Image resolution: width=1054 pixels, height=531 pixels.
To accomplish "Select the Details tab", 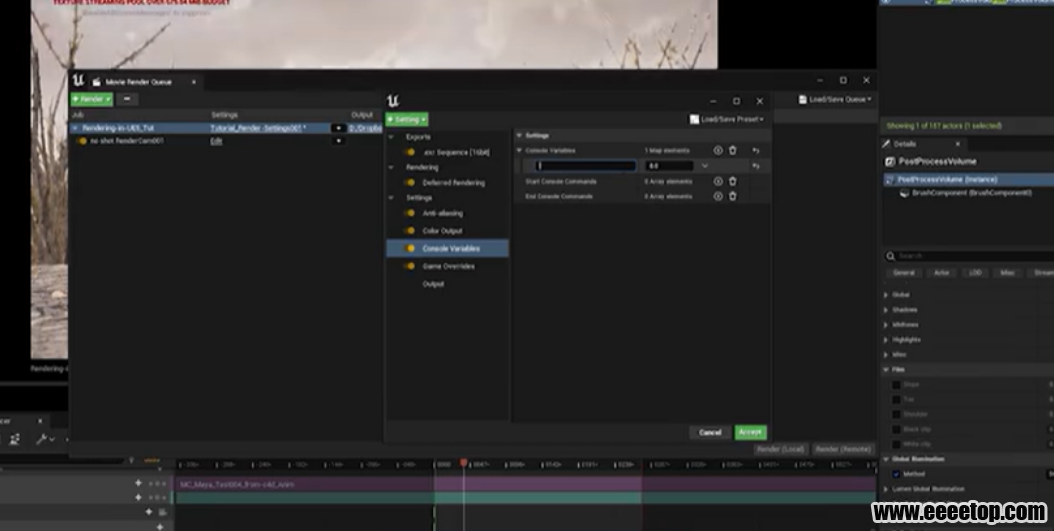I will pyautogui.click(x=905, y=144).
